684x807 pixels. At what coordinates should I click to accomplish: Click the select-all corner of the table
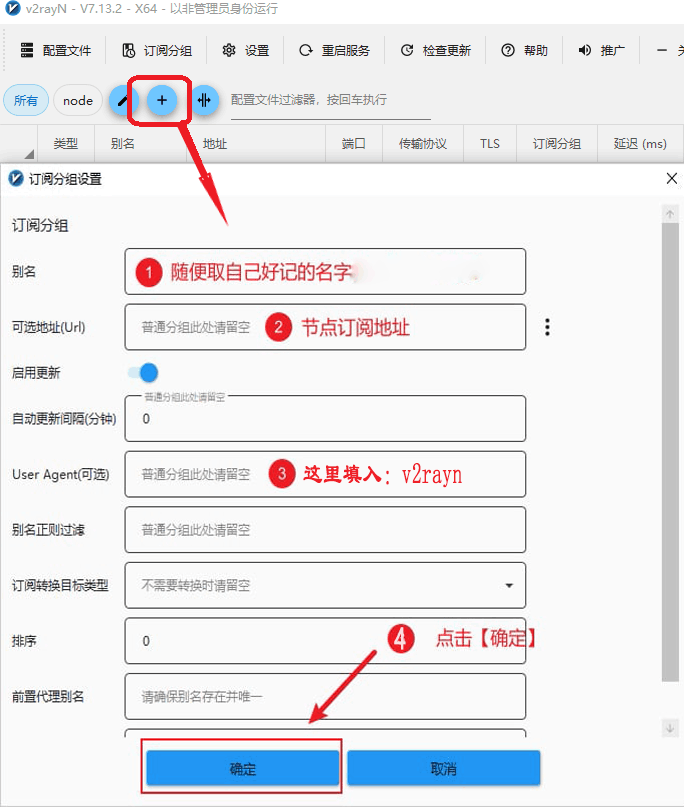[x=19, y=144]
